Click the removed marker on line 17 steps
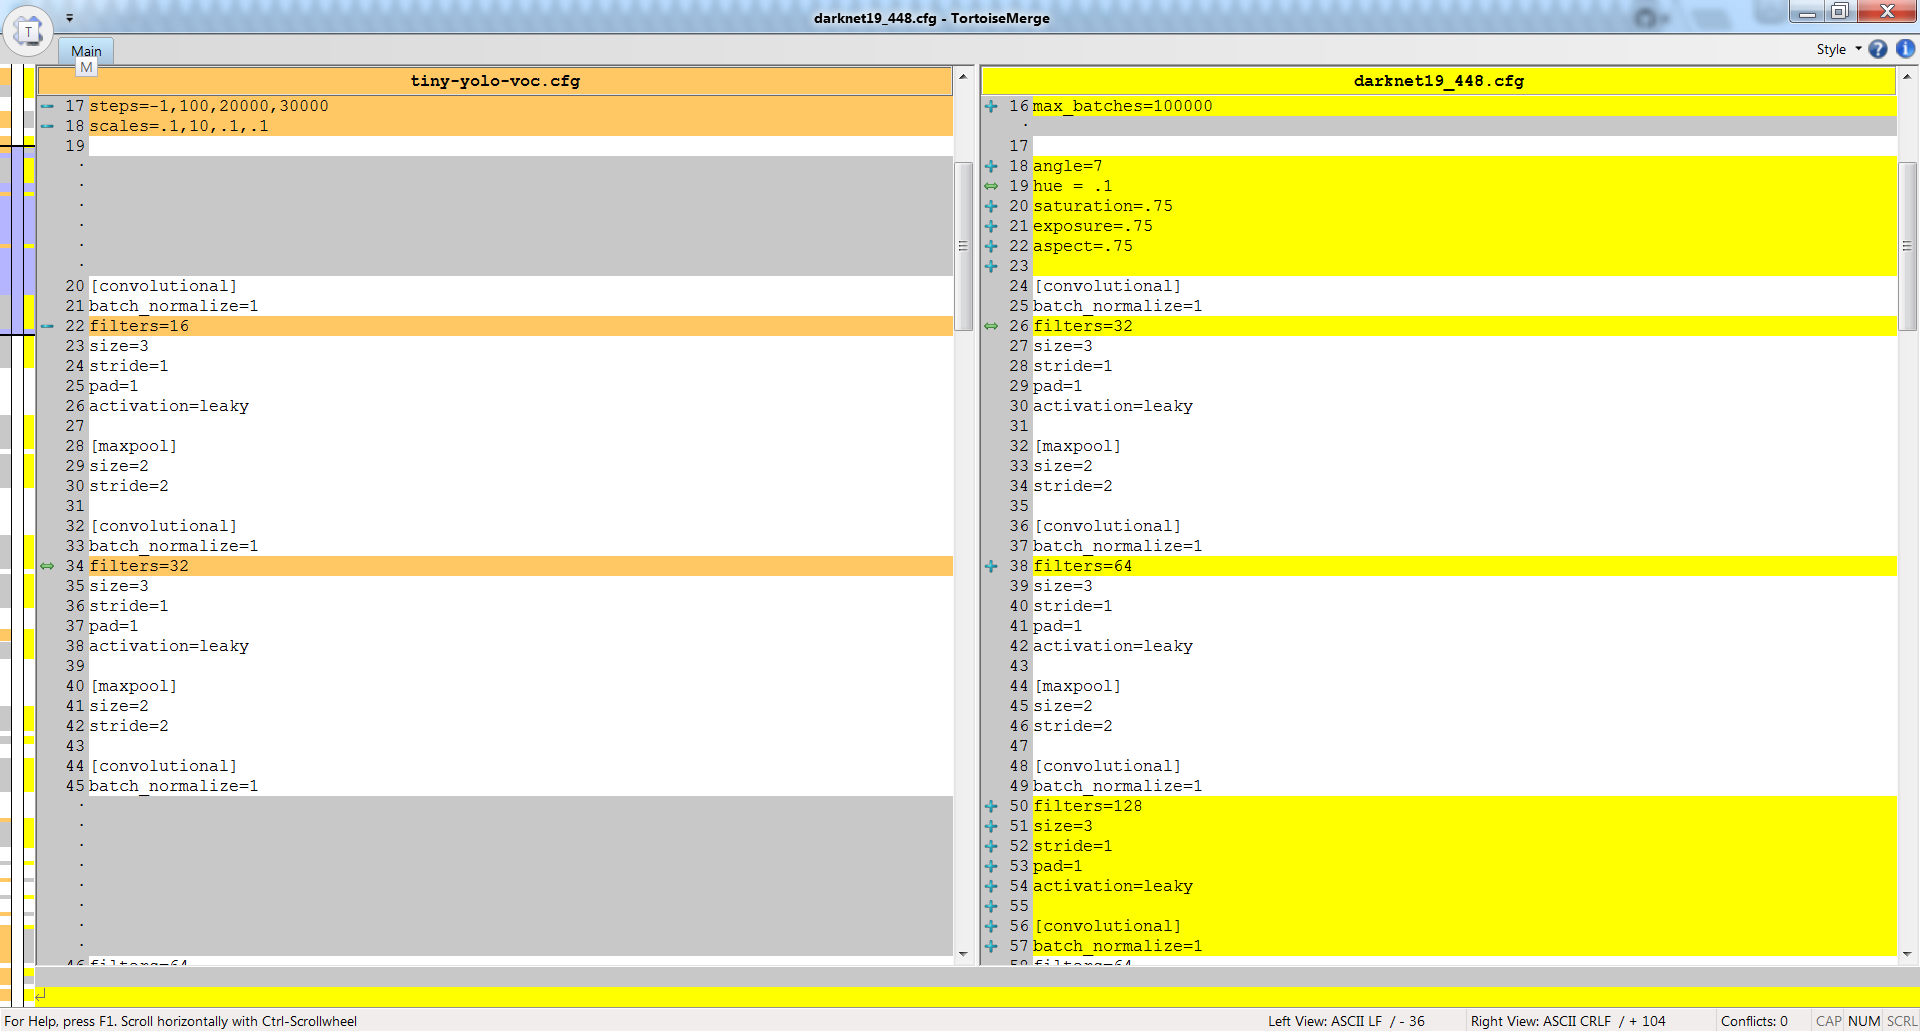The height and width of the screenshot is (1032, 1920). (47, 106)
